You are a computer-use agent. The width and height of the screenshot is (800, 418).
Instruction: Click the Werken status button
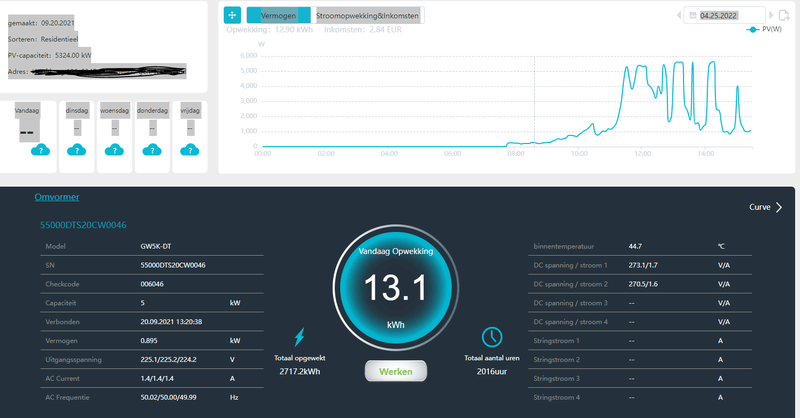click(396, 372)
